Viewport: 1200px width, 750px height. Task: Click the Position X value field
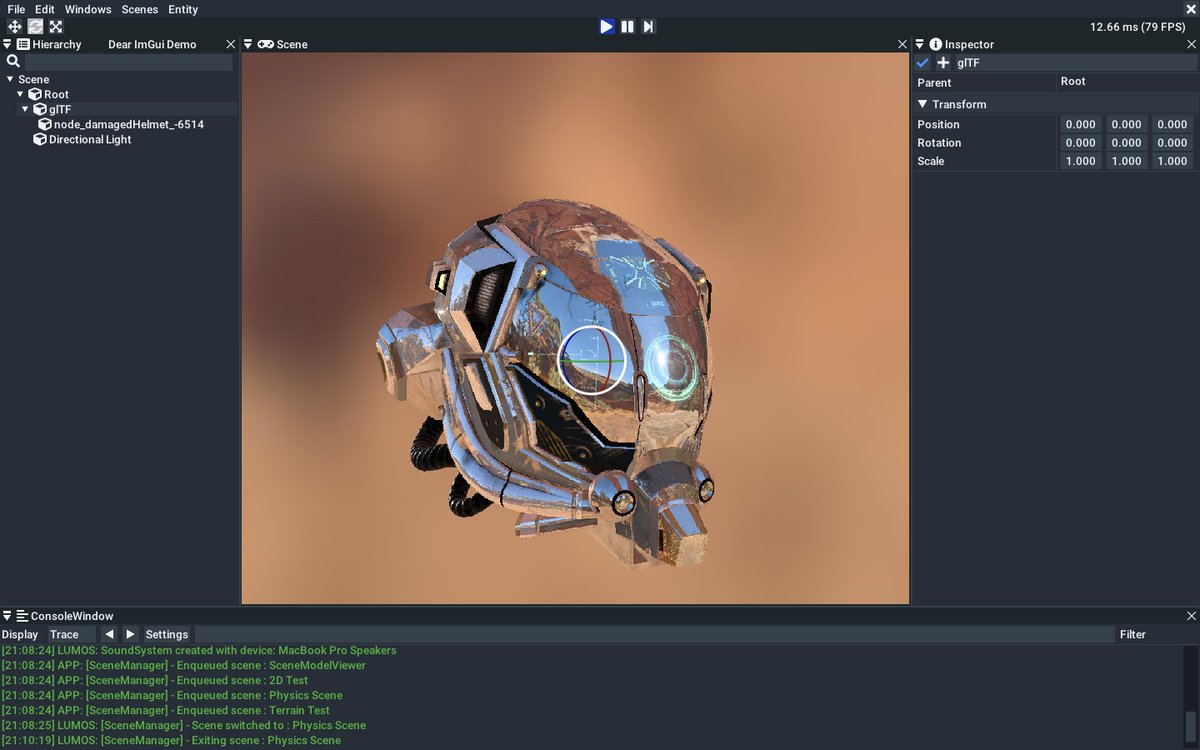tap(1080, 125)
